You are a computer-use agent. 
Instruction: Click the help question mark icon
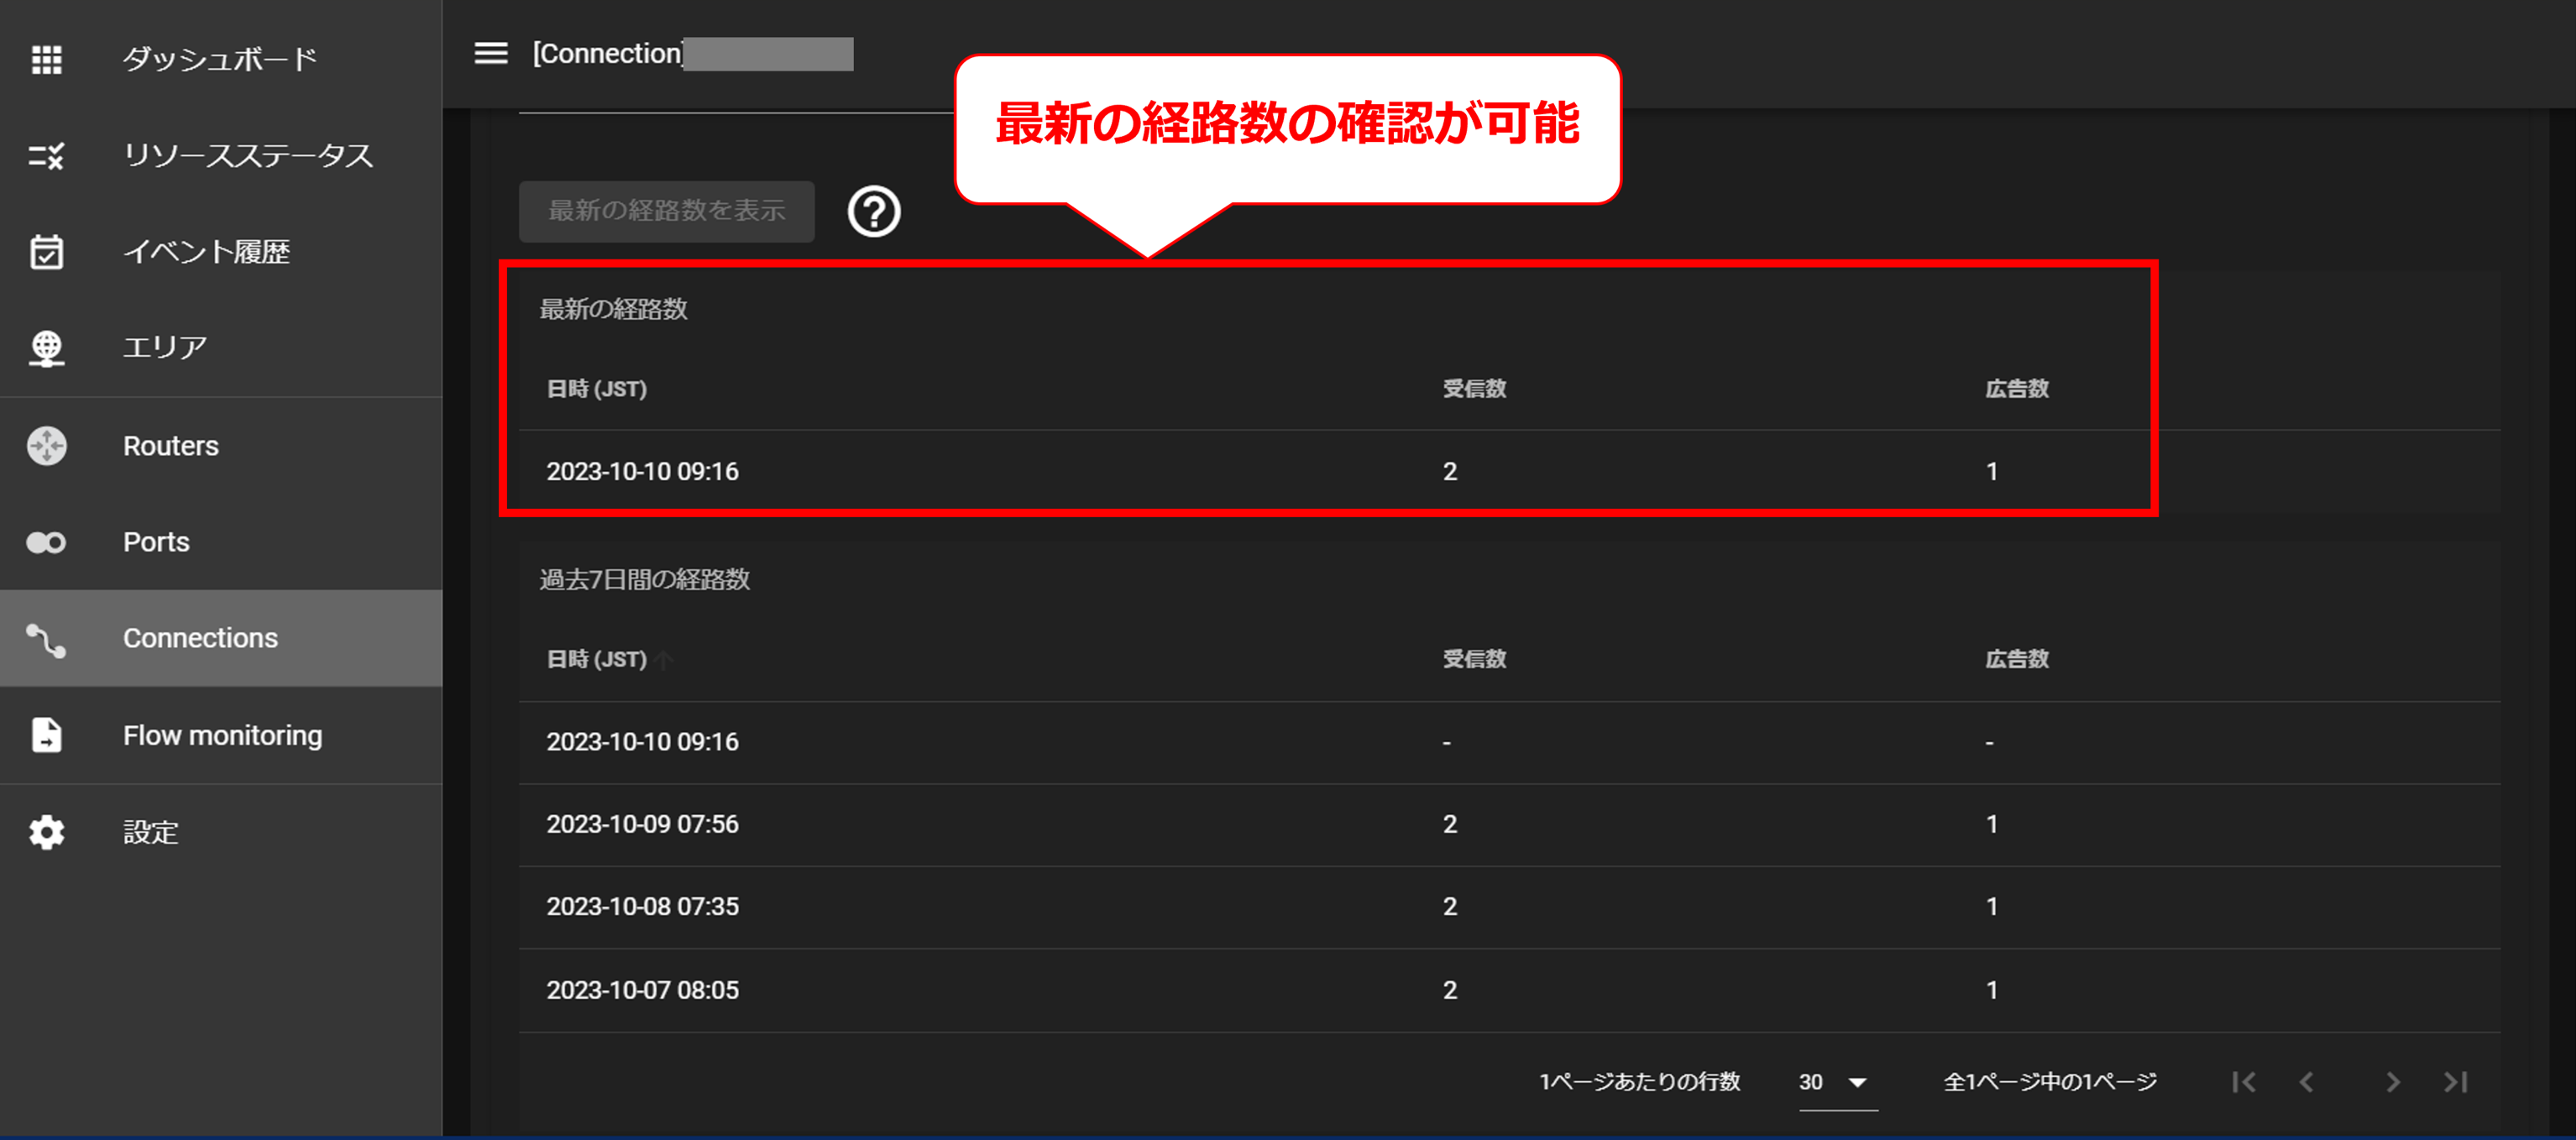point(874,212)
